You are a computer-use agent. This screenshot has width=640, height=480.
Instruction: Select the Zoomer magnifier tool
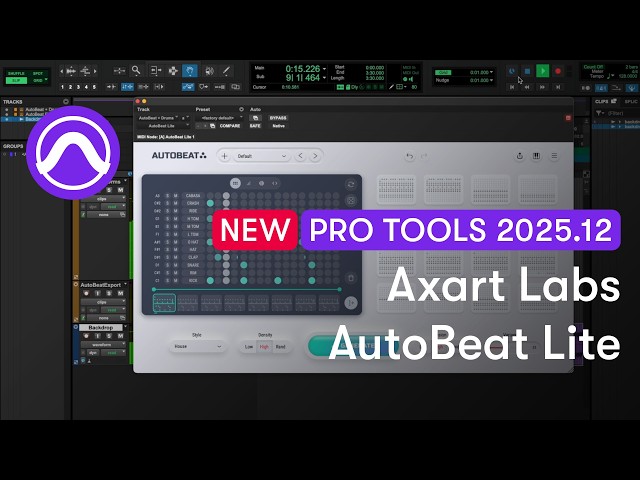136,71
